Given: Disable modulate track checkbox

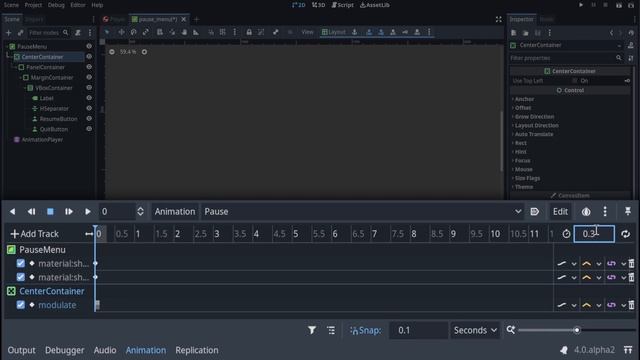Looking at the screenshot, I should click(x=20, y=305).
